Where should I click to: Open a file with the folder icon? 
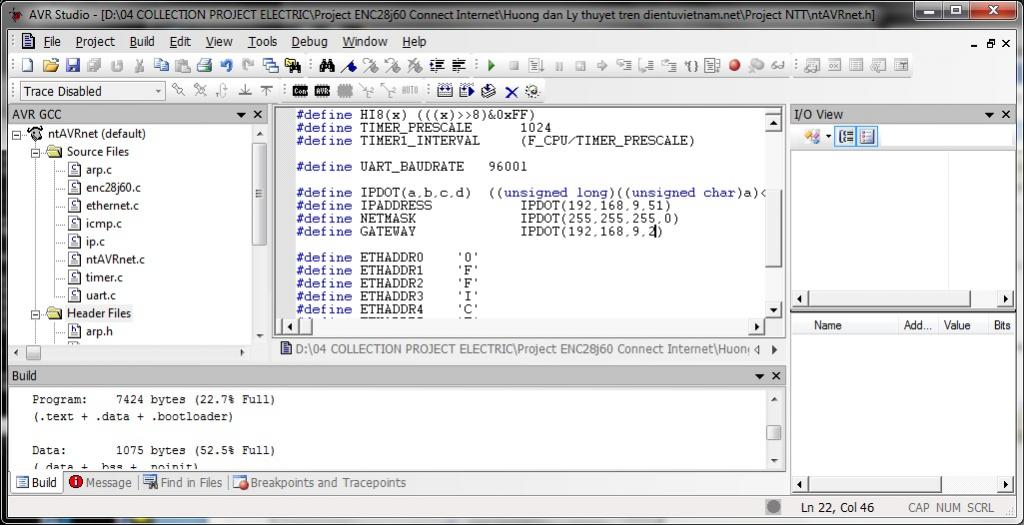click(x=50, y=66)
